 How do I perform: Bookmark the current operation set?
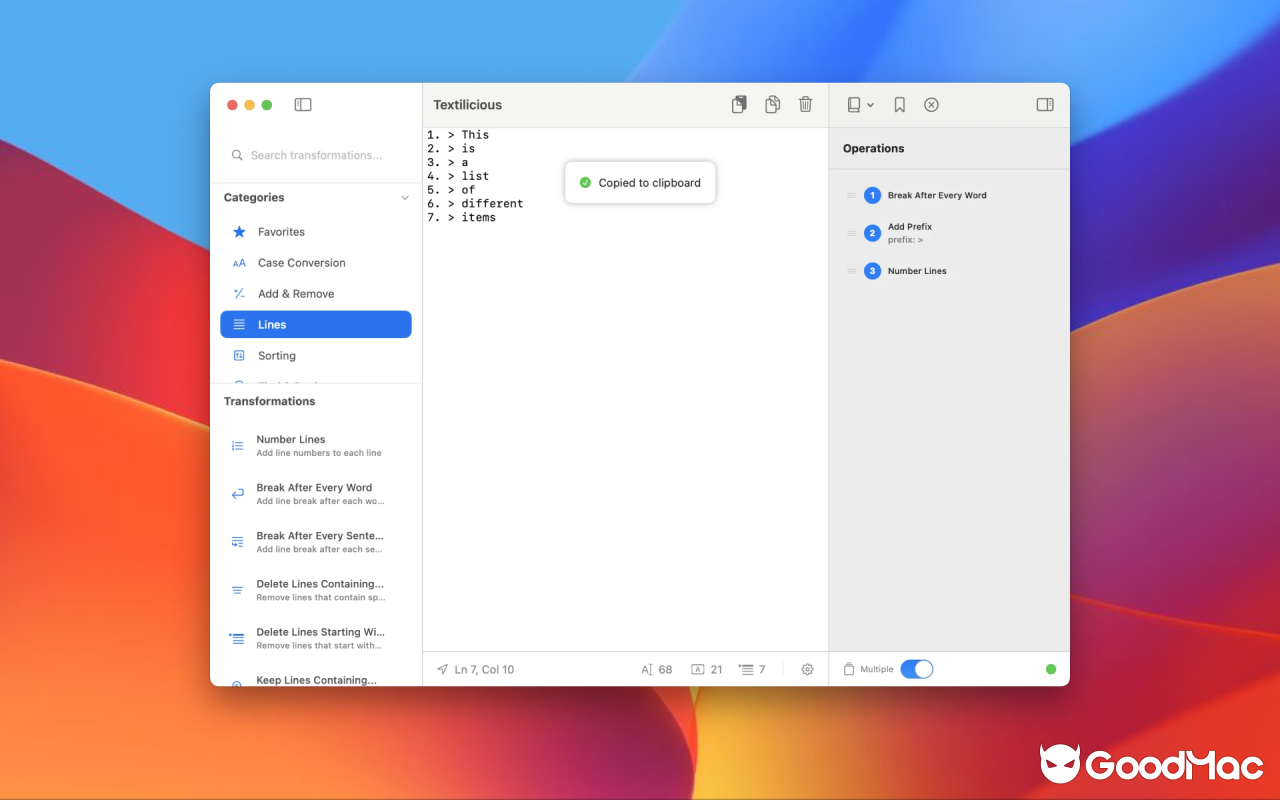pyautogui.click(x=899, y=104)
